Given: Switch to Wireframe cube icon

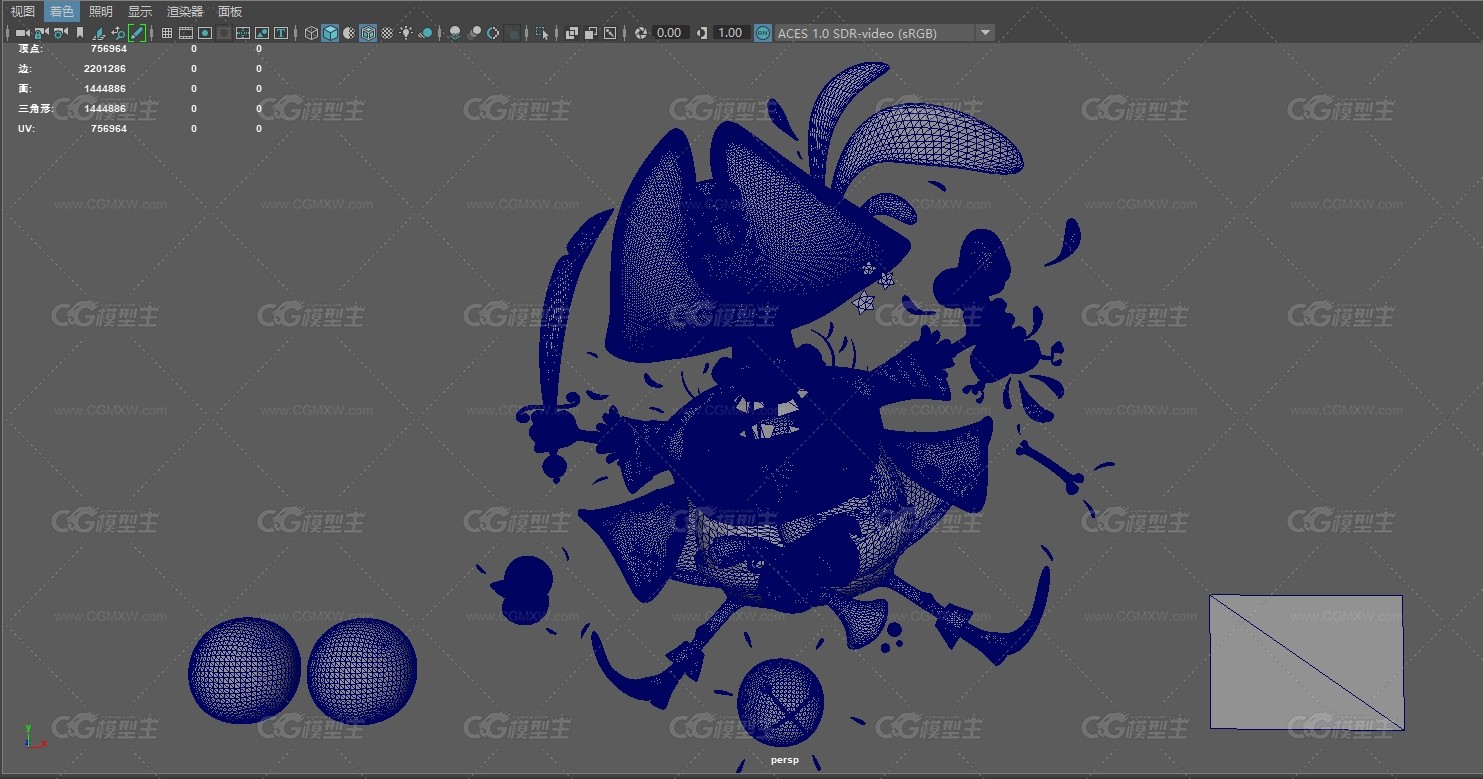Looking at the screenshot, I should coord(311,33).
